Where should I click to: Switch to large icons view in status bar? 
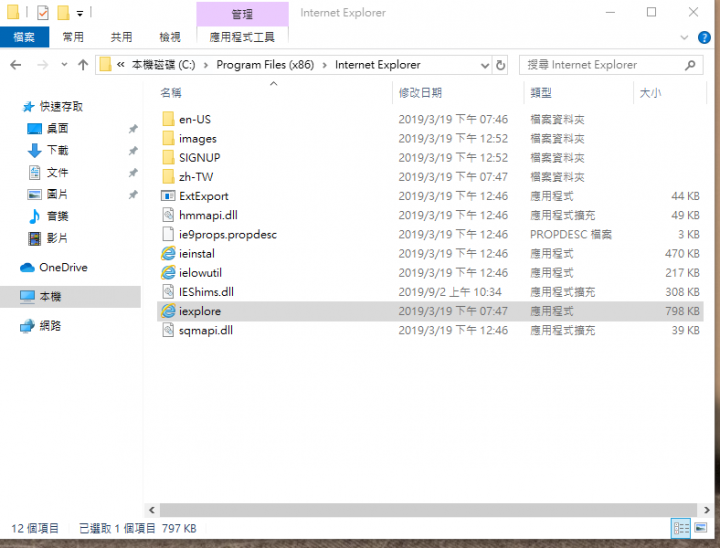pyautogui.click(x=701, y=528)
